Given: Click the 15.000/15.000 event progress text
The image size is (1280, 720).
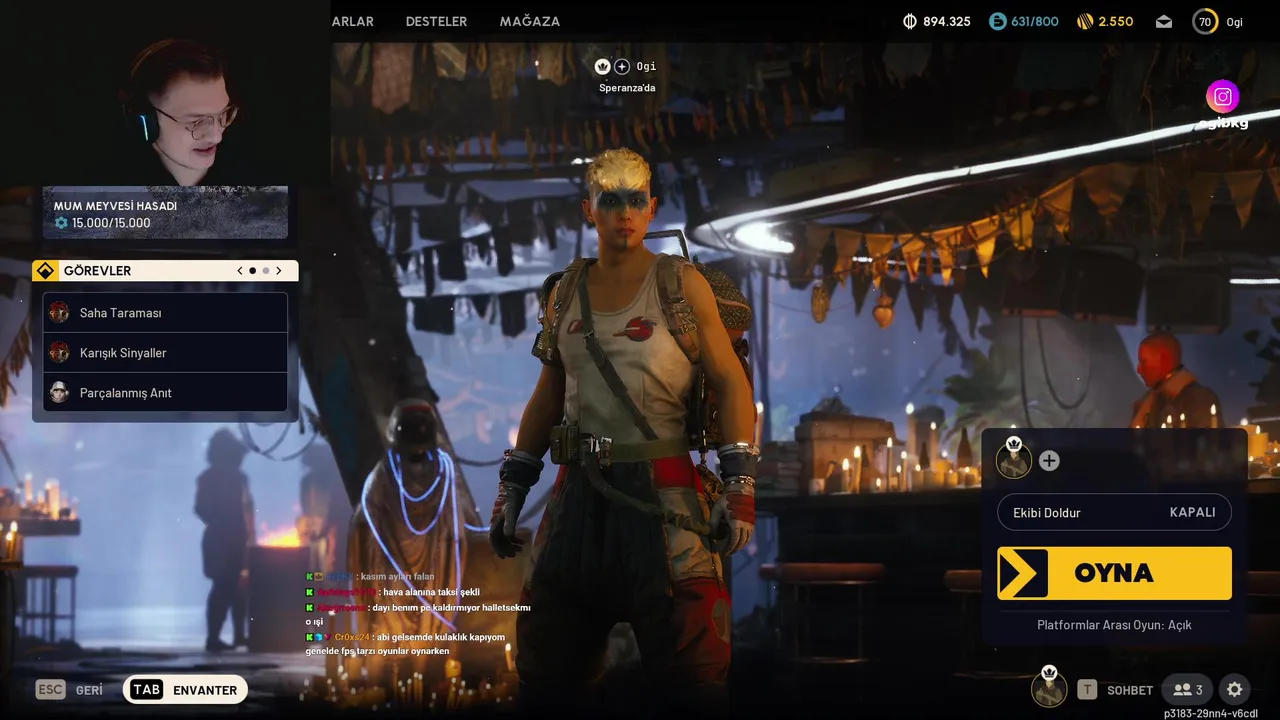Looking at the screenshot, I should point(111,223).
